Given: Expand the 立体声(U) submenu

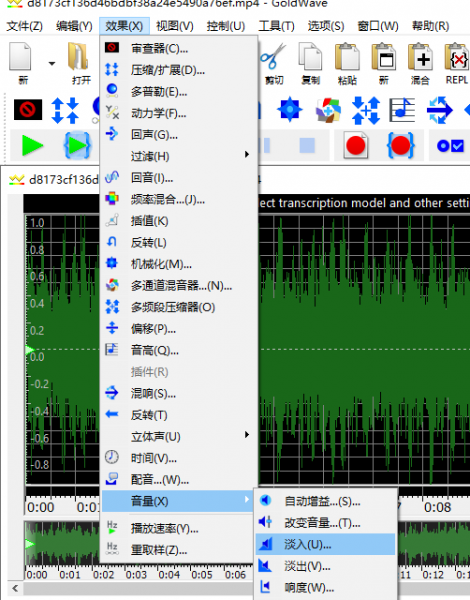Looking at the screenshot, I should (x=179, y=436).
